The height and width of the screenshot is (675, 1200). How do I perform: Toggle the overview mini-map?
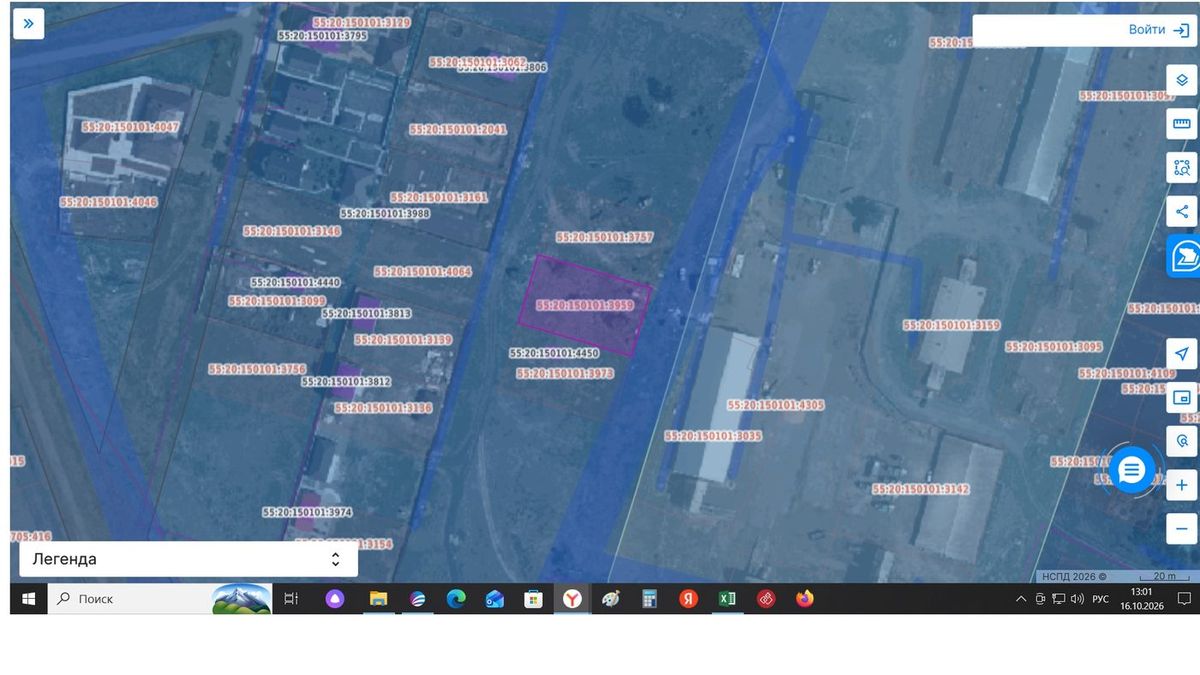click(x=1182, y=397)
